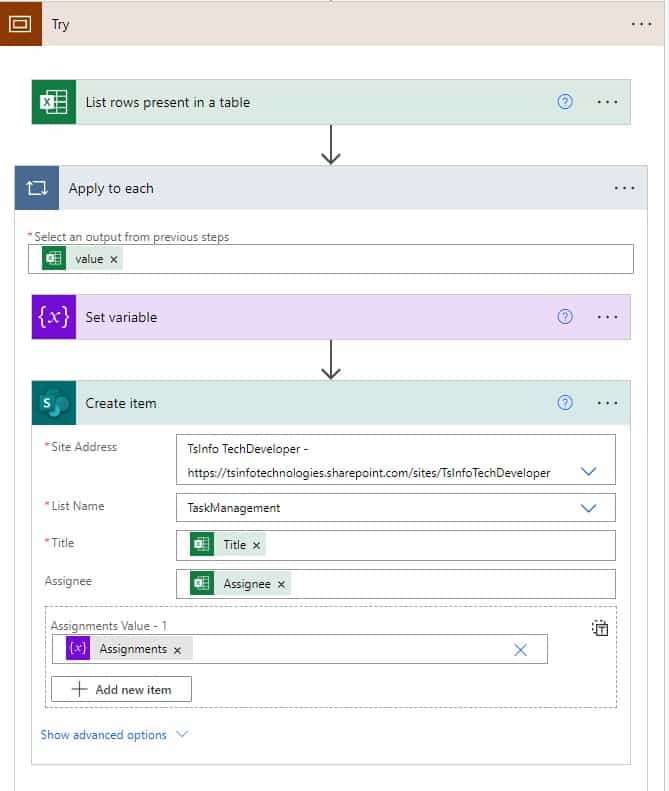The height and width of the screenshot is (791, 669).
Task: Remove the Title dynamic content token
Action: pyautogui.click(x=257, y=545)
